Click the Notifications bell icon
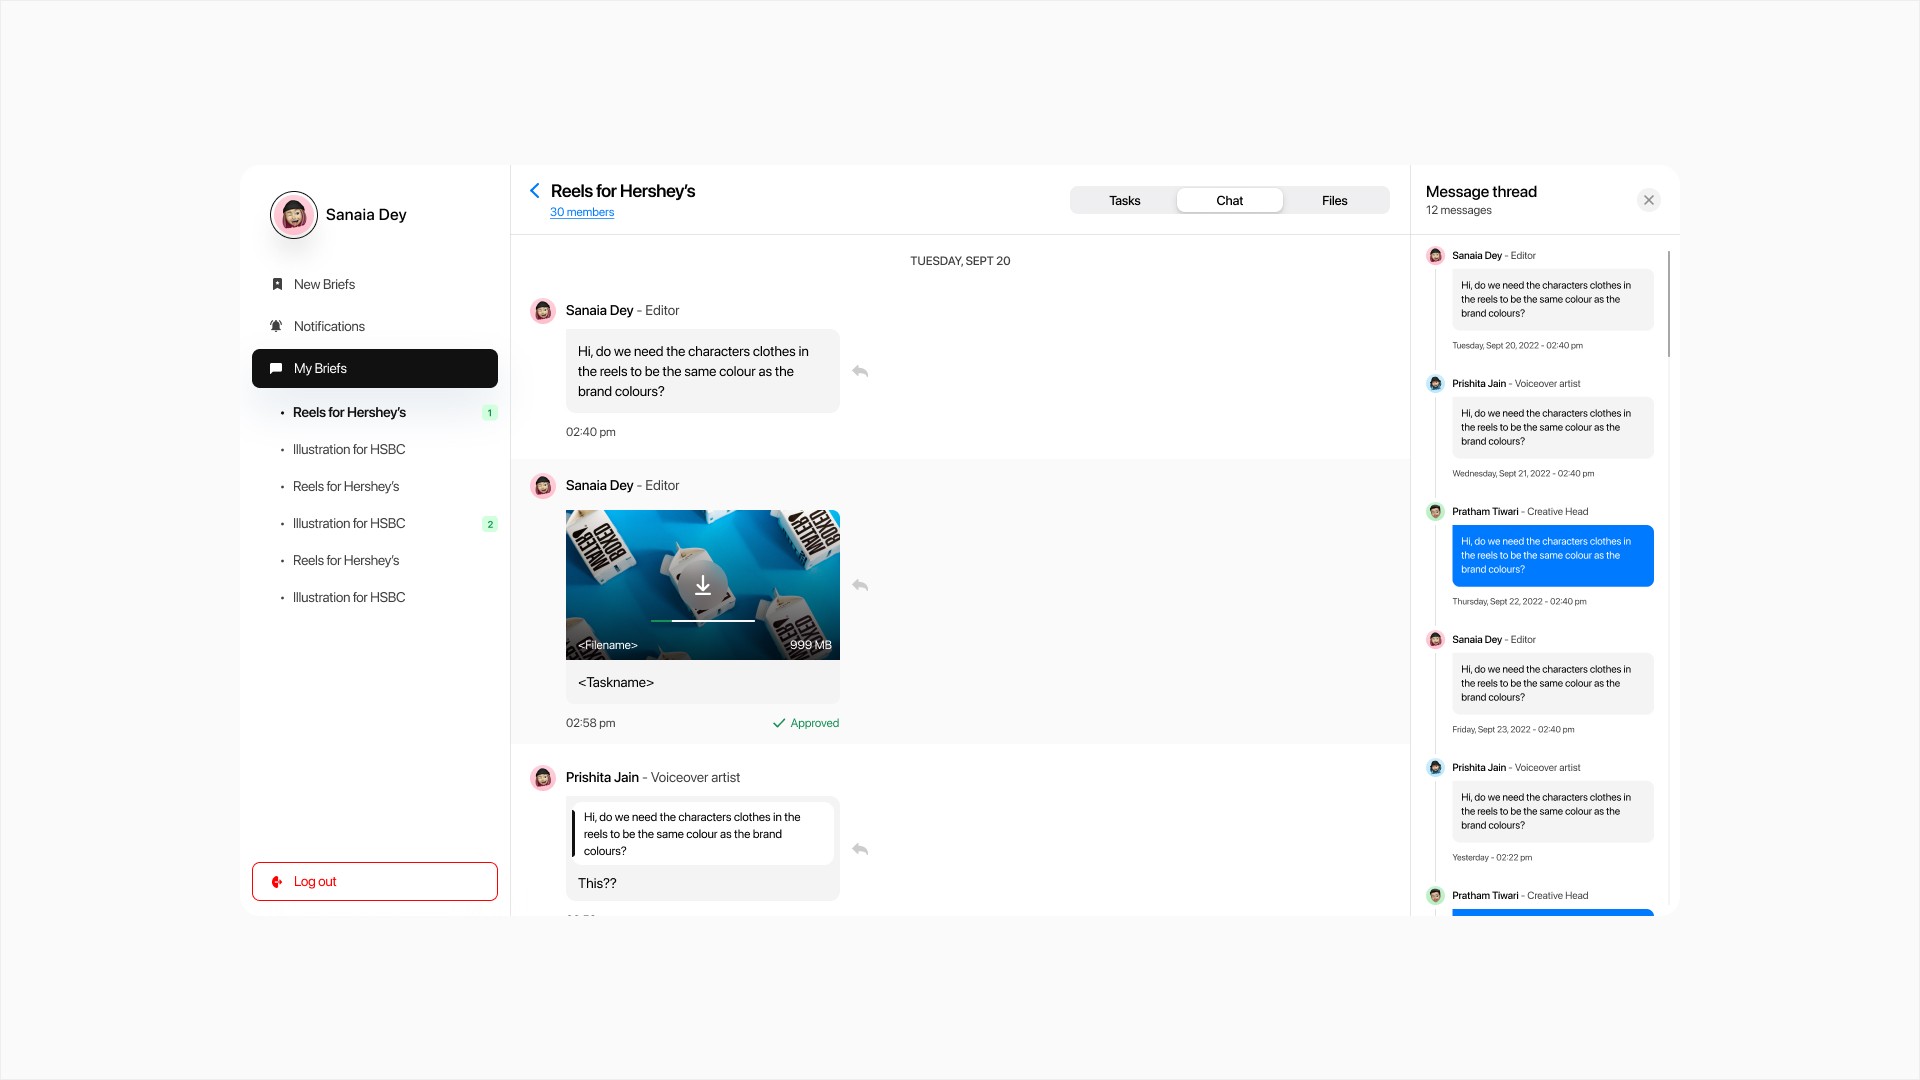 [277, 326]
